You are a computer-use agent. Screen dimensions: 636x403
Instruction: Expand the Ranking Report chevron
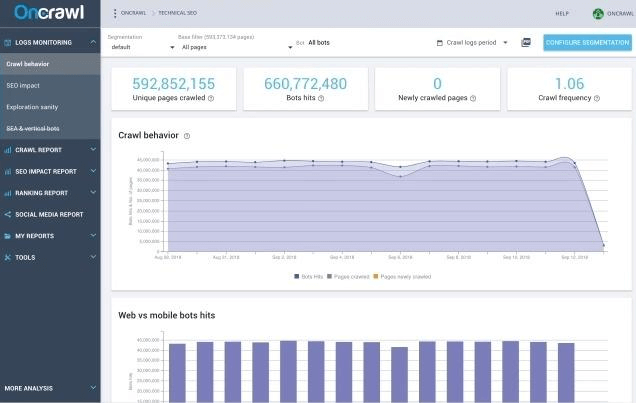click(x=93, y=193)
